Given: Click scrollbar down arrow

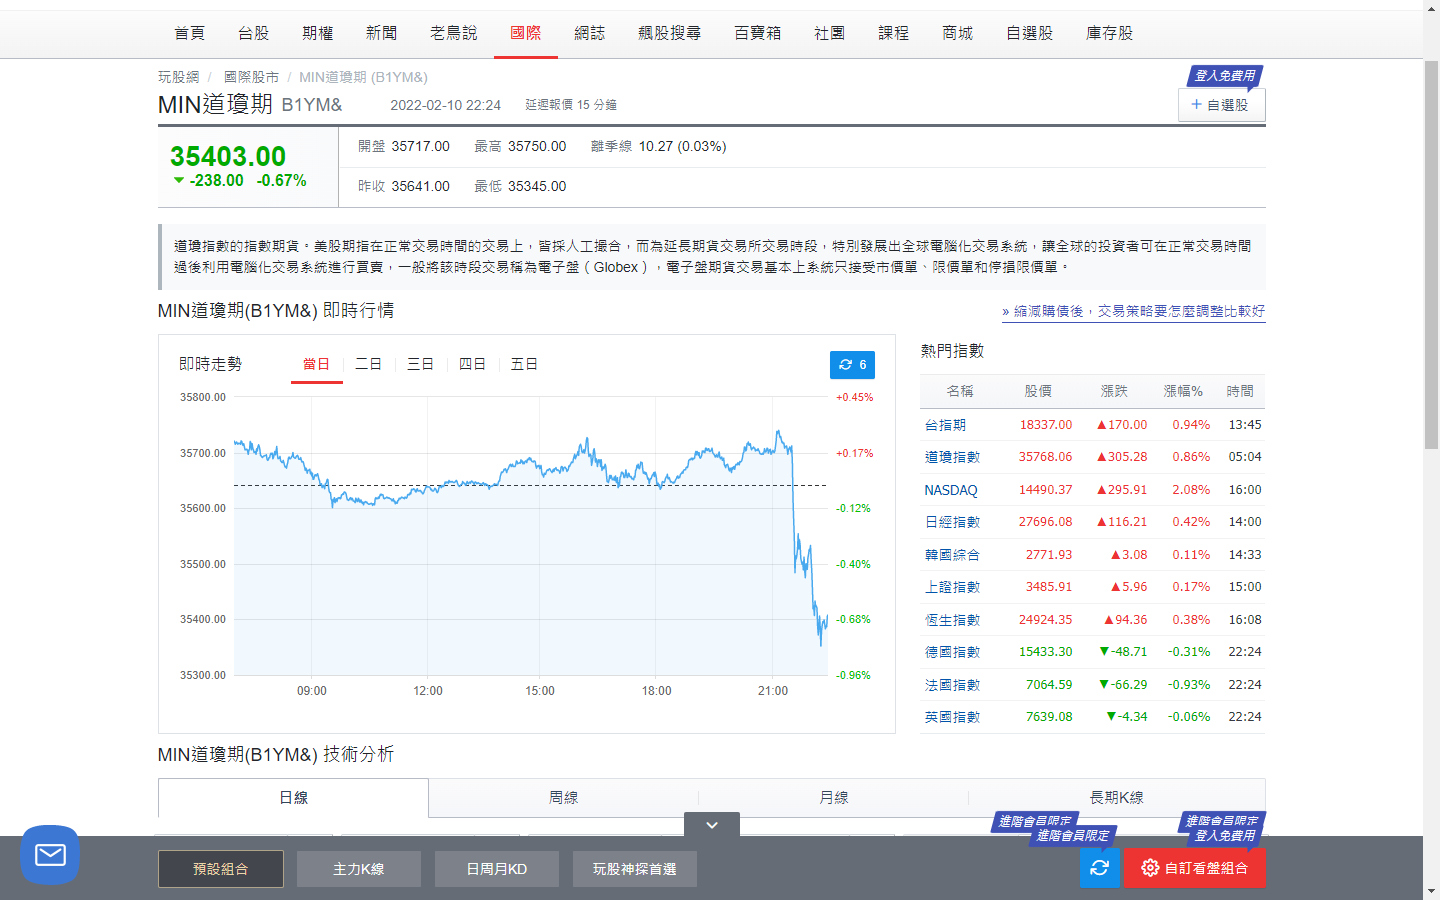Looking at the screenshot, I should click(x=1431, y=891).
